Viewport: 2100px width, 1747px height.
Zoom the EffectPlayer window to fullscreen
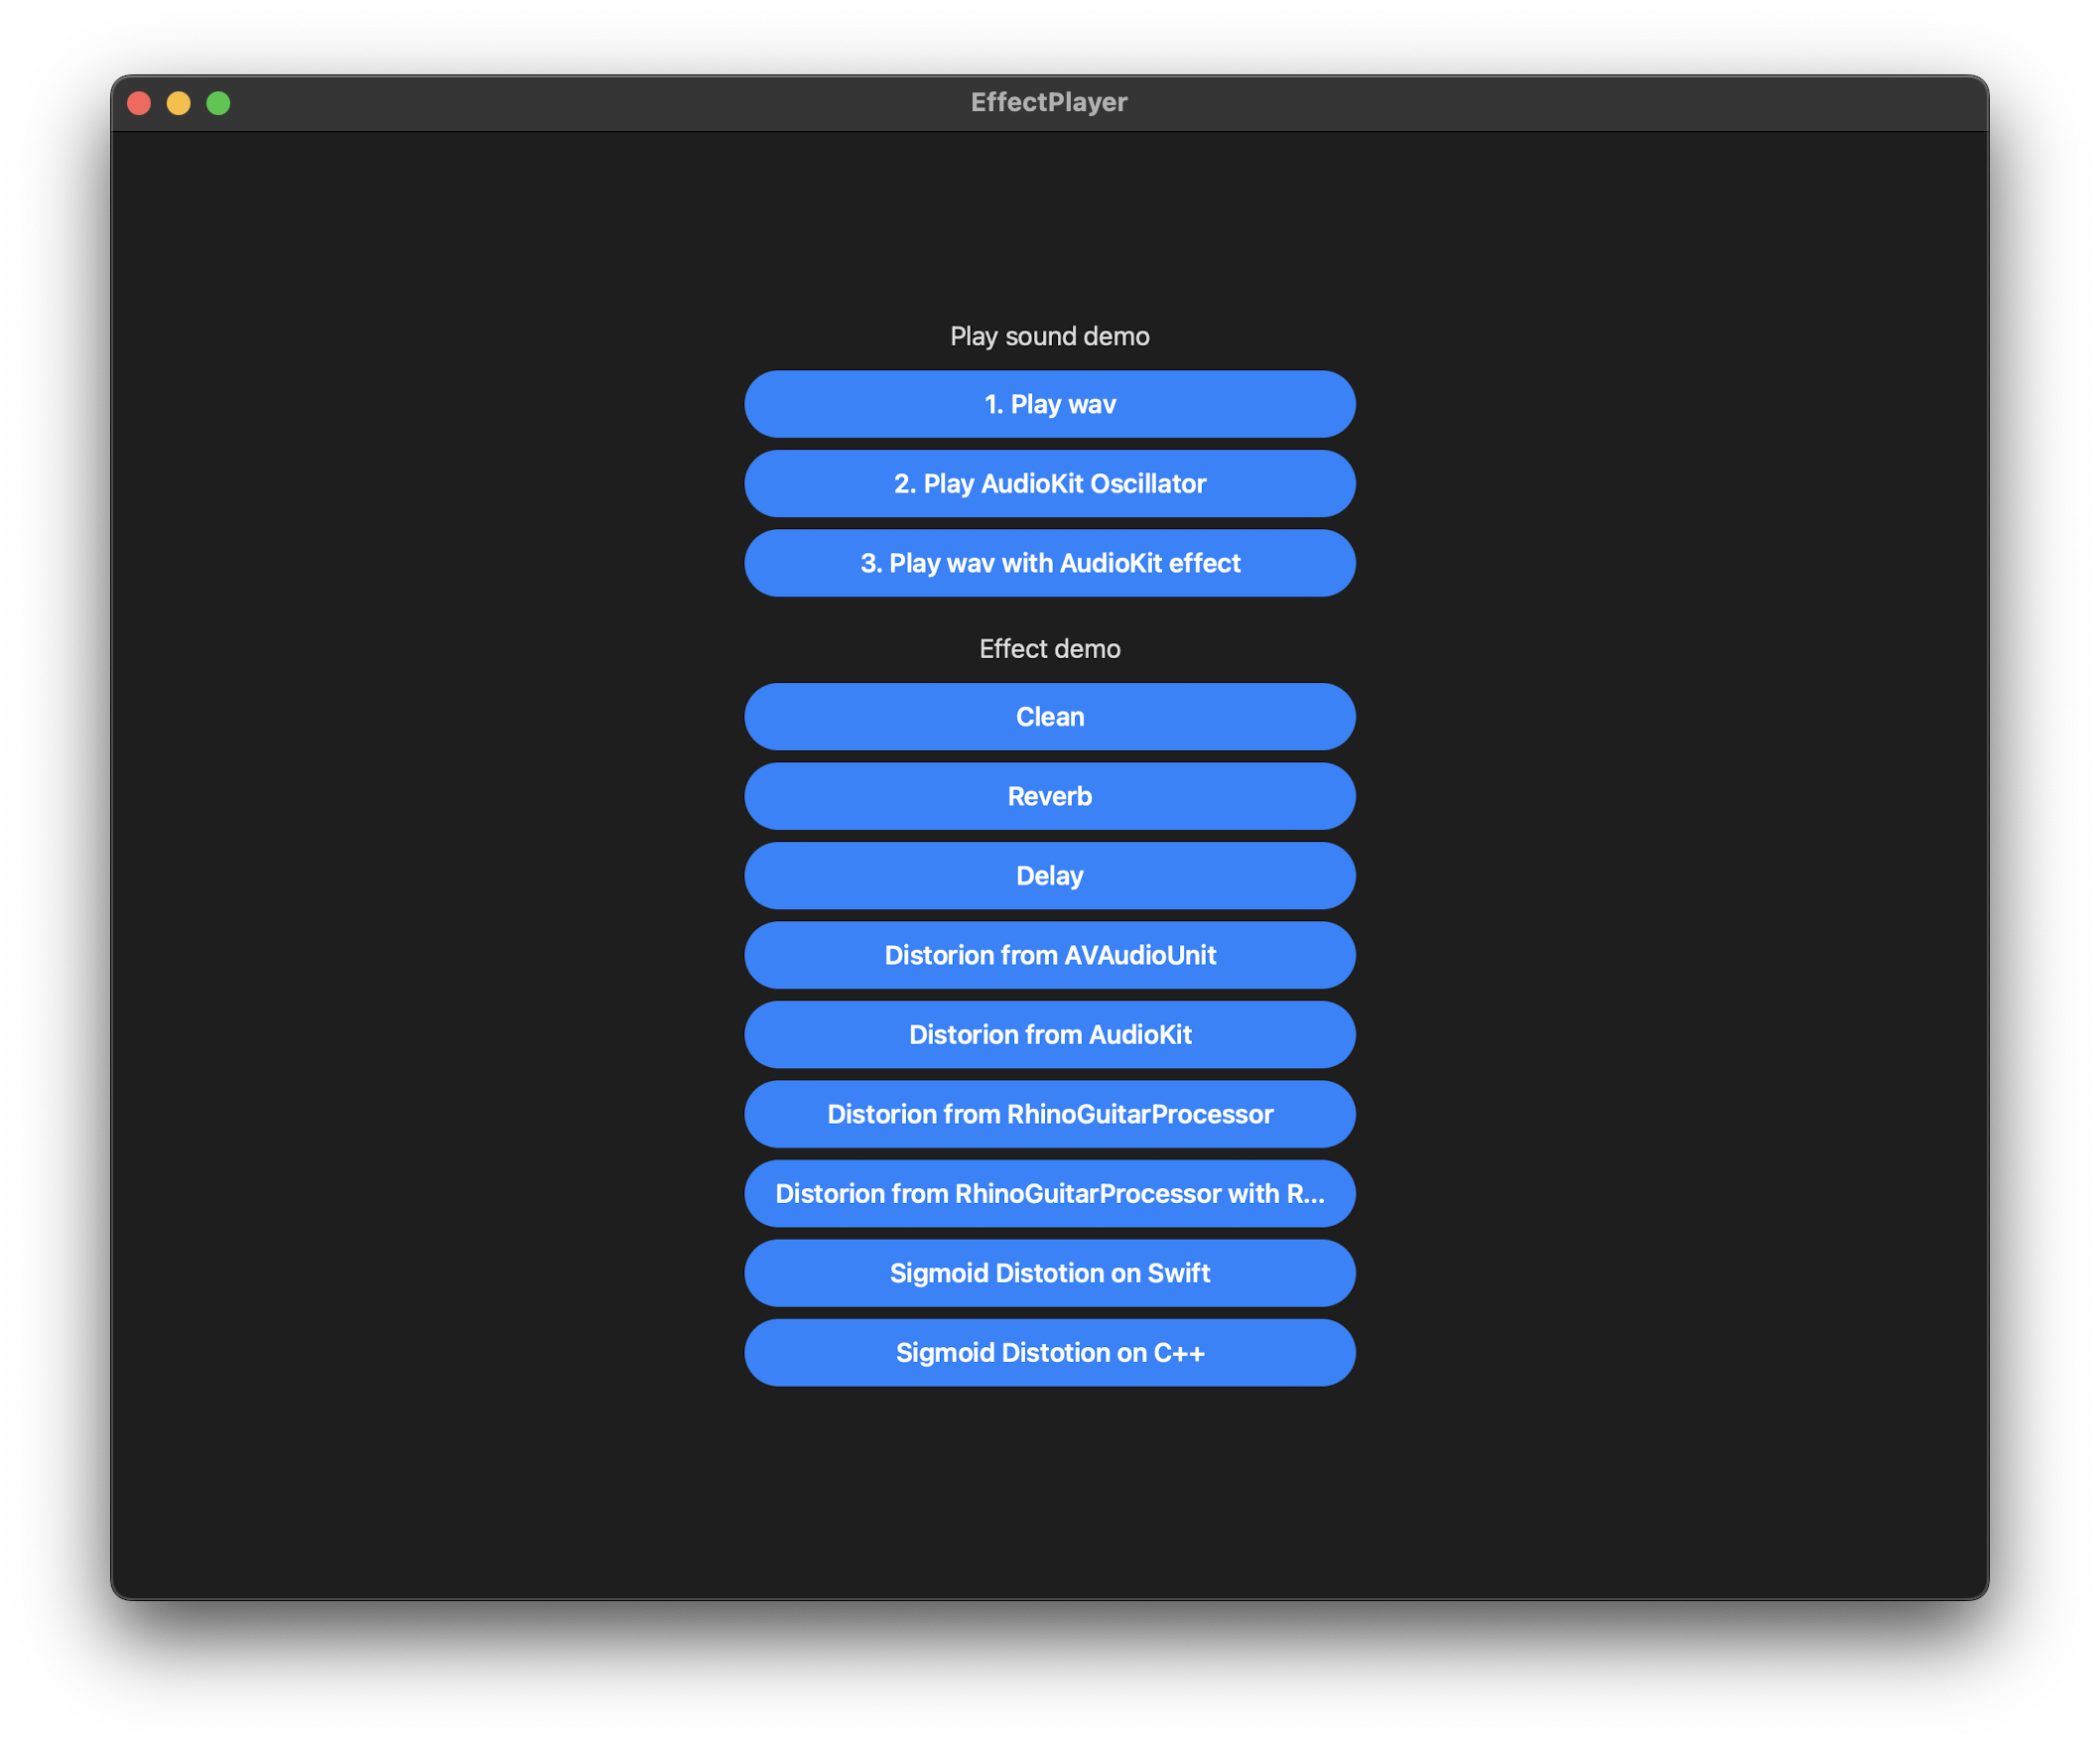pos(218,103)
